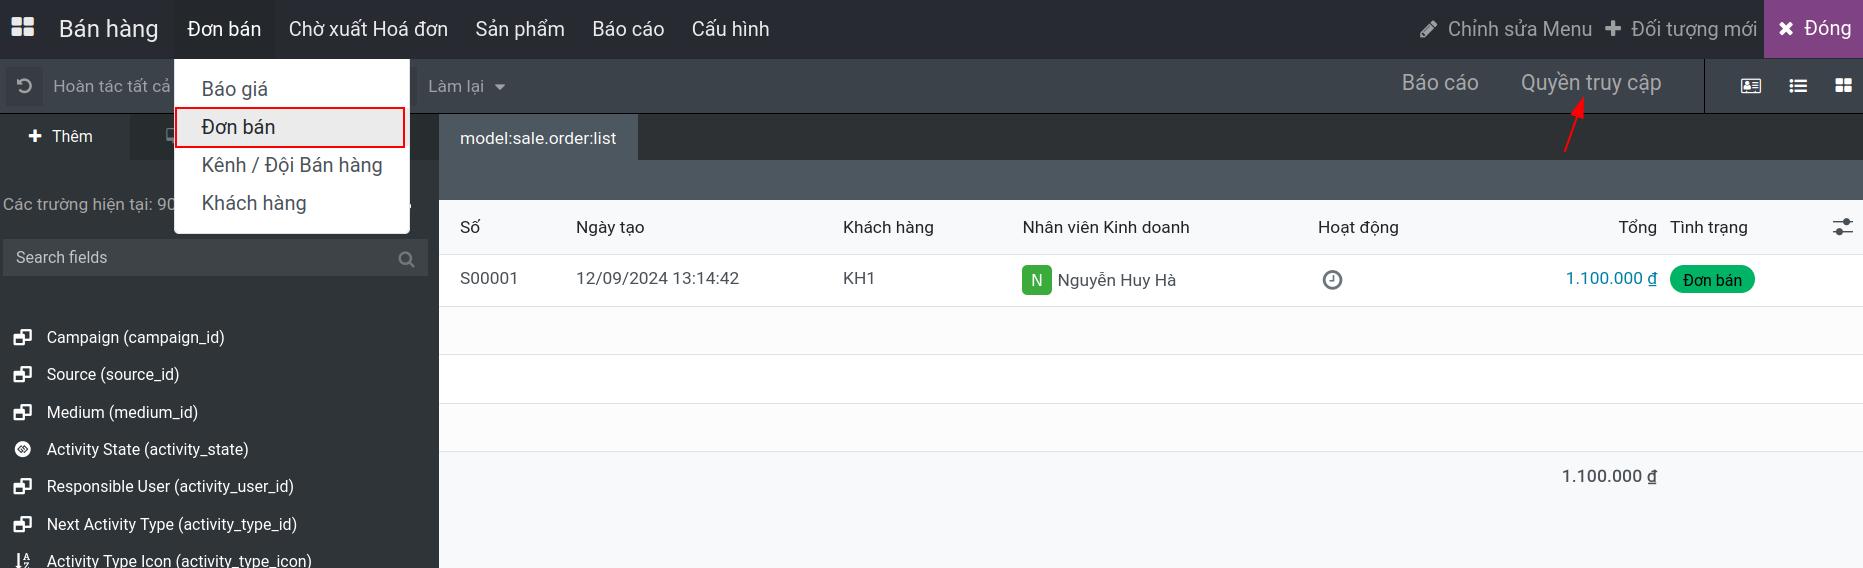Image resolution: width=1863 pixels, height=568 pixels.
Task: Open order S00001 row
Action: click(x=1150, y=280)
